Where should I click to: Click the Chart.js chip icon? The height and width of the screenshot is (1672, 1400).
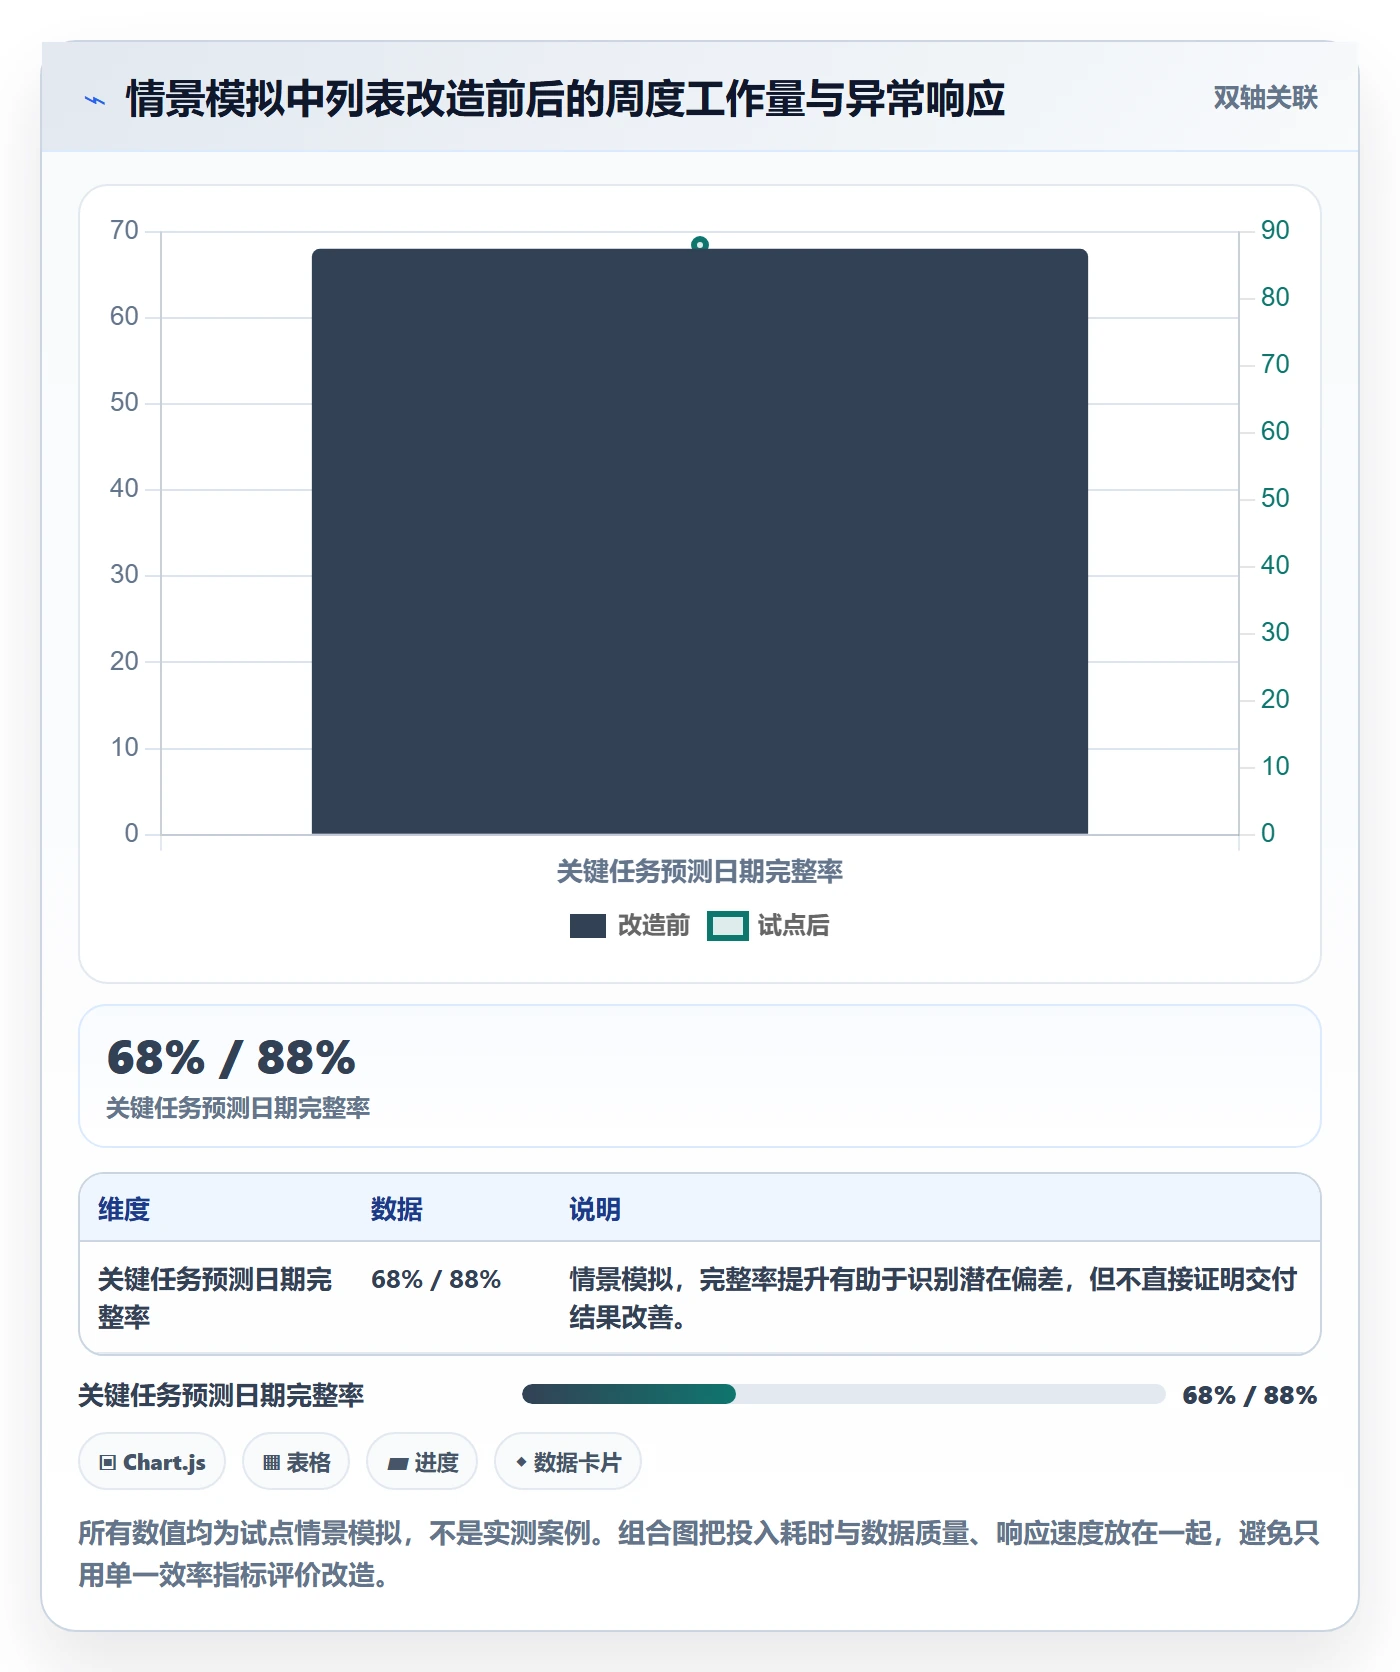108,1462
